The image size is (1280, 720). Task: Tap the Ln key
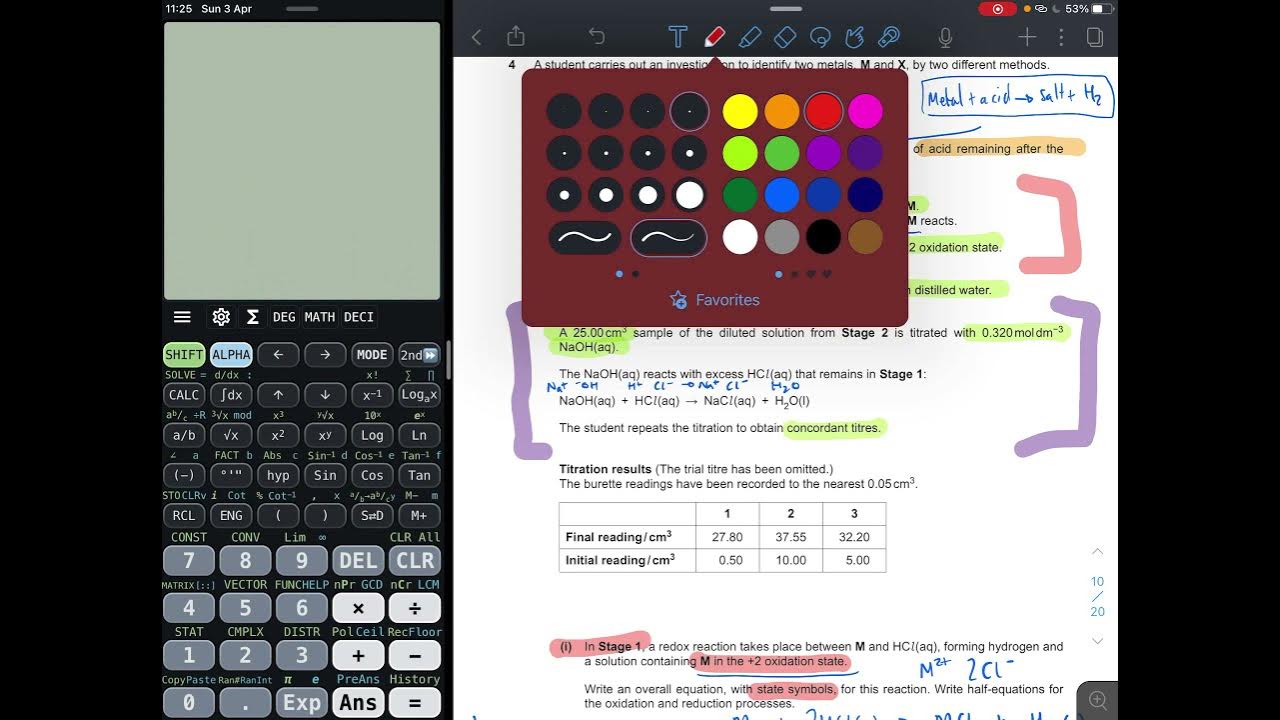[x=419, y=435]
